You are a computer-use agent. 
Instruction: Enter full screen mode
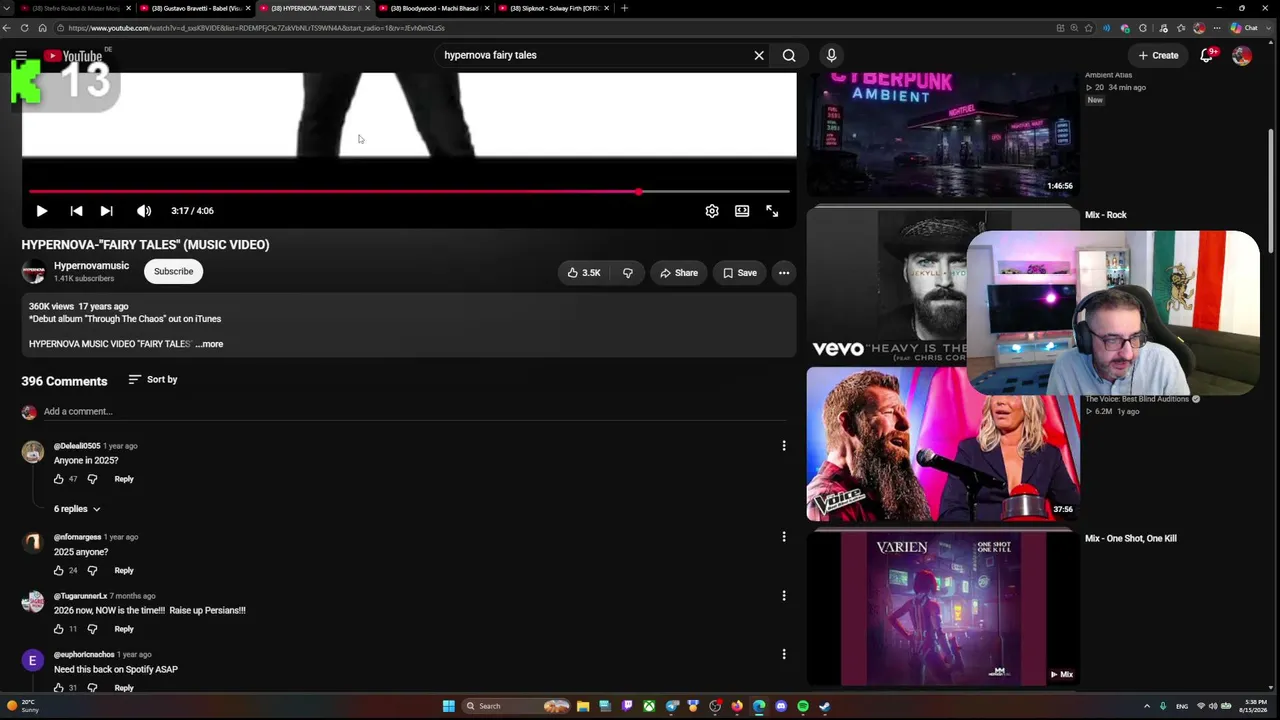[x=772, y=211]
